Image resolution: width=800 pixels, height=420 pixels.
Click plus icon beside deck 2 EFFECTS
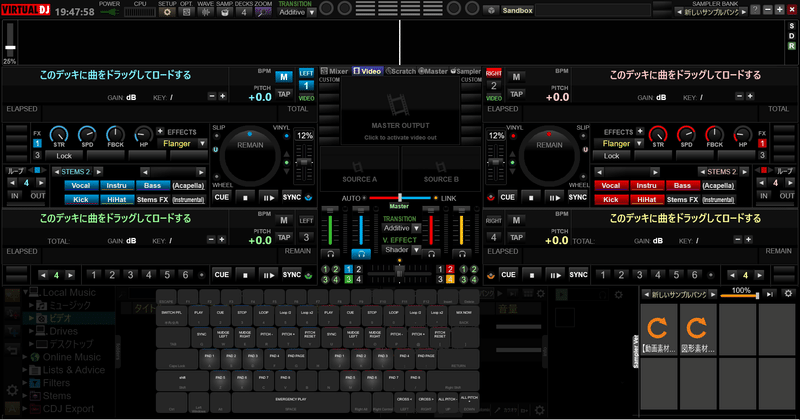click(x=640, y=131)
